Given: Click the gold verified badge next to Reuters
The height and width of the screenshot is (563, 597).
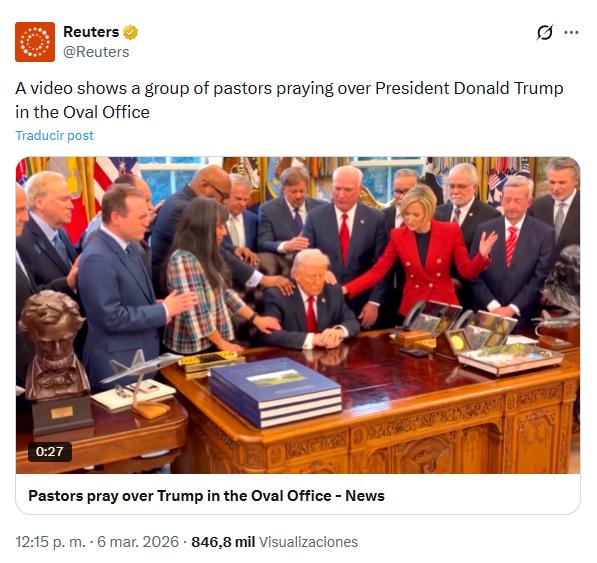Looking at the screenshot, I should pyautogui.click(x=131, y=32).
